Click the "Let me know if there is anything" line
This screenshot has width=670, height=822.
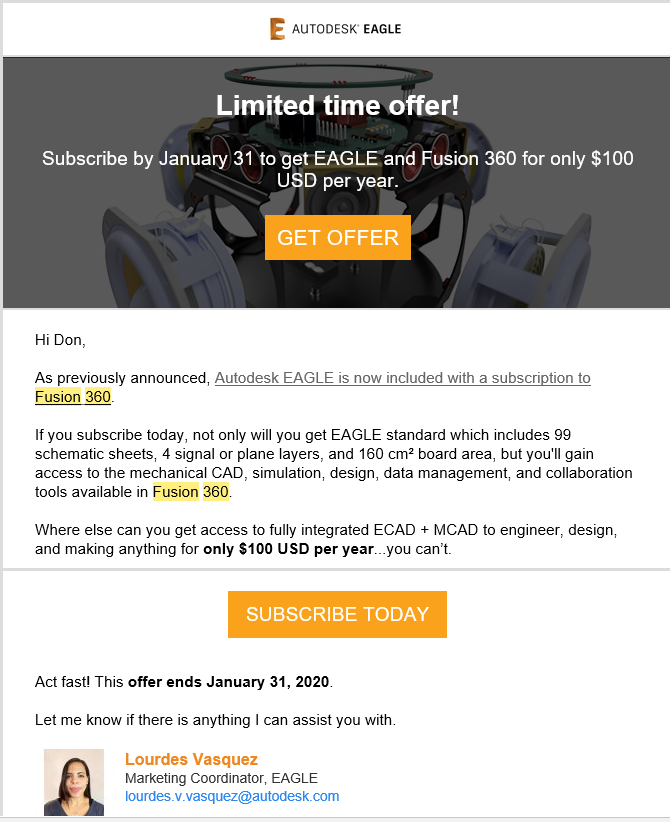coord(215,720)
